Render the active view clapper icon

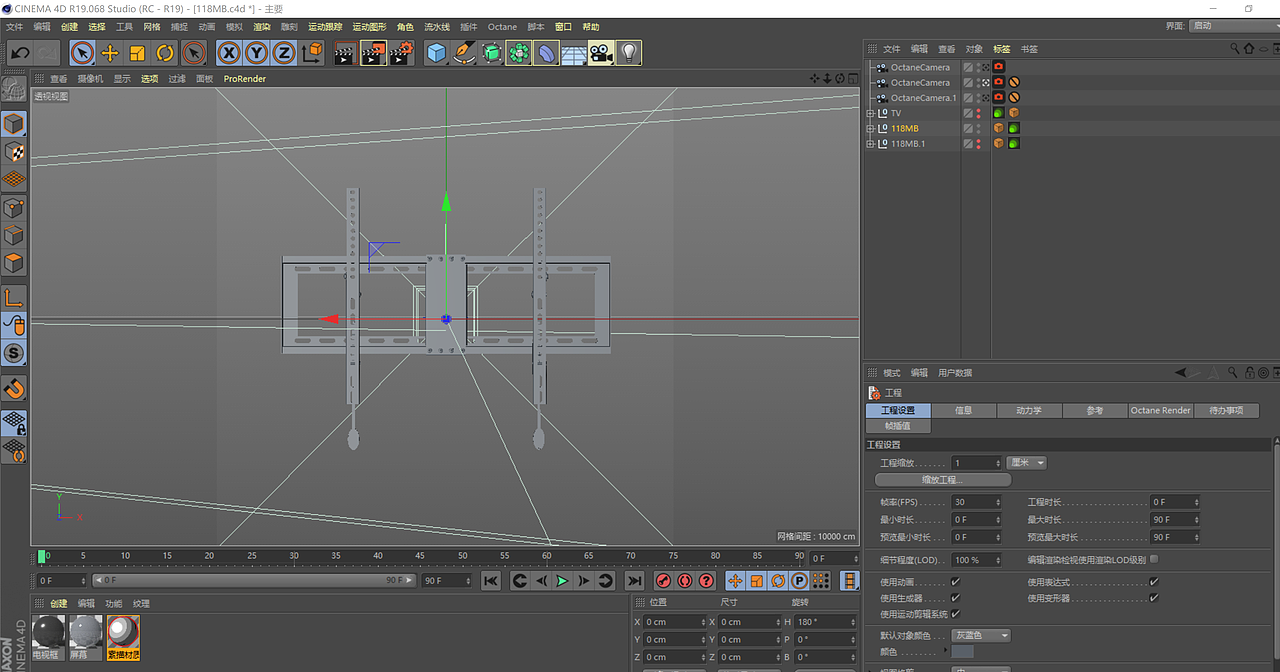click(345, 53)
